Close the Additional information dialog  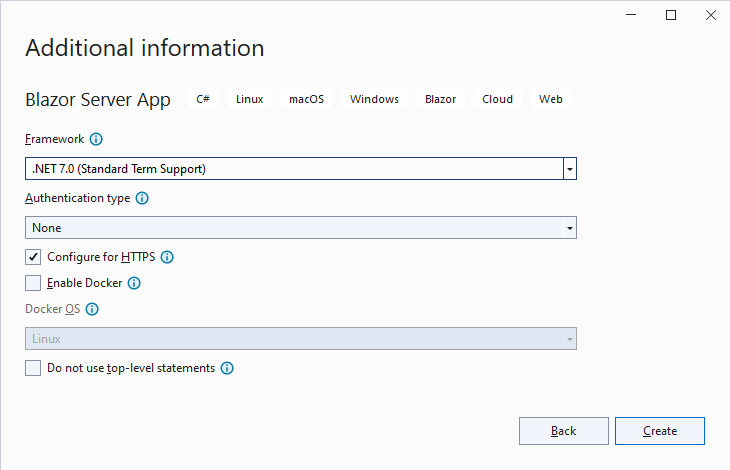(x=711, y=15)
